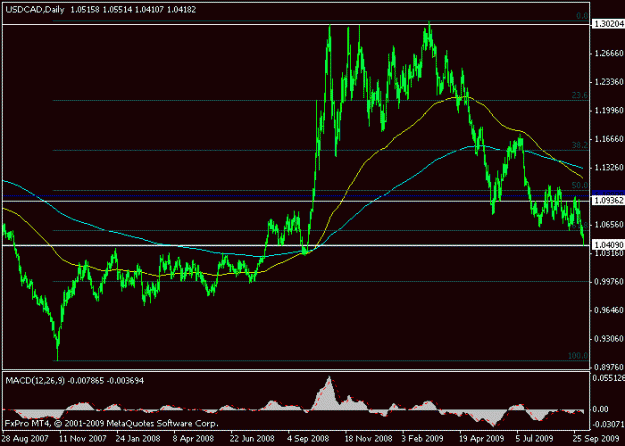Click the 1.13260 price axis label
This screenshot has width=625, height=446.
[609, 167]
